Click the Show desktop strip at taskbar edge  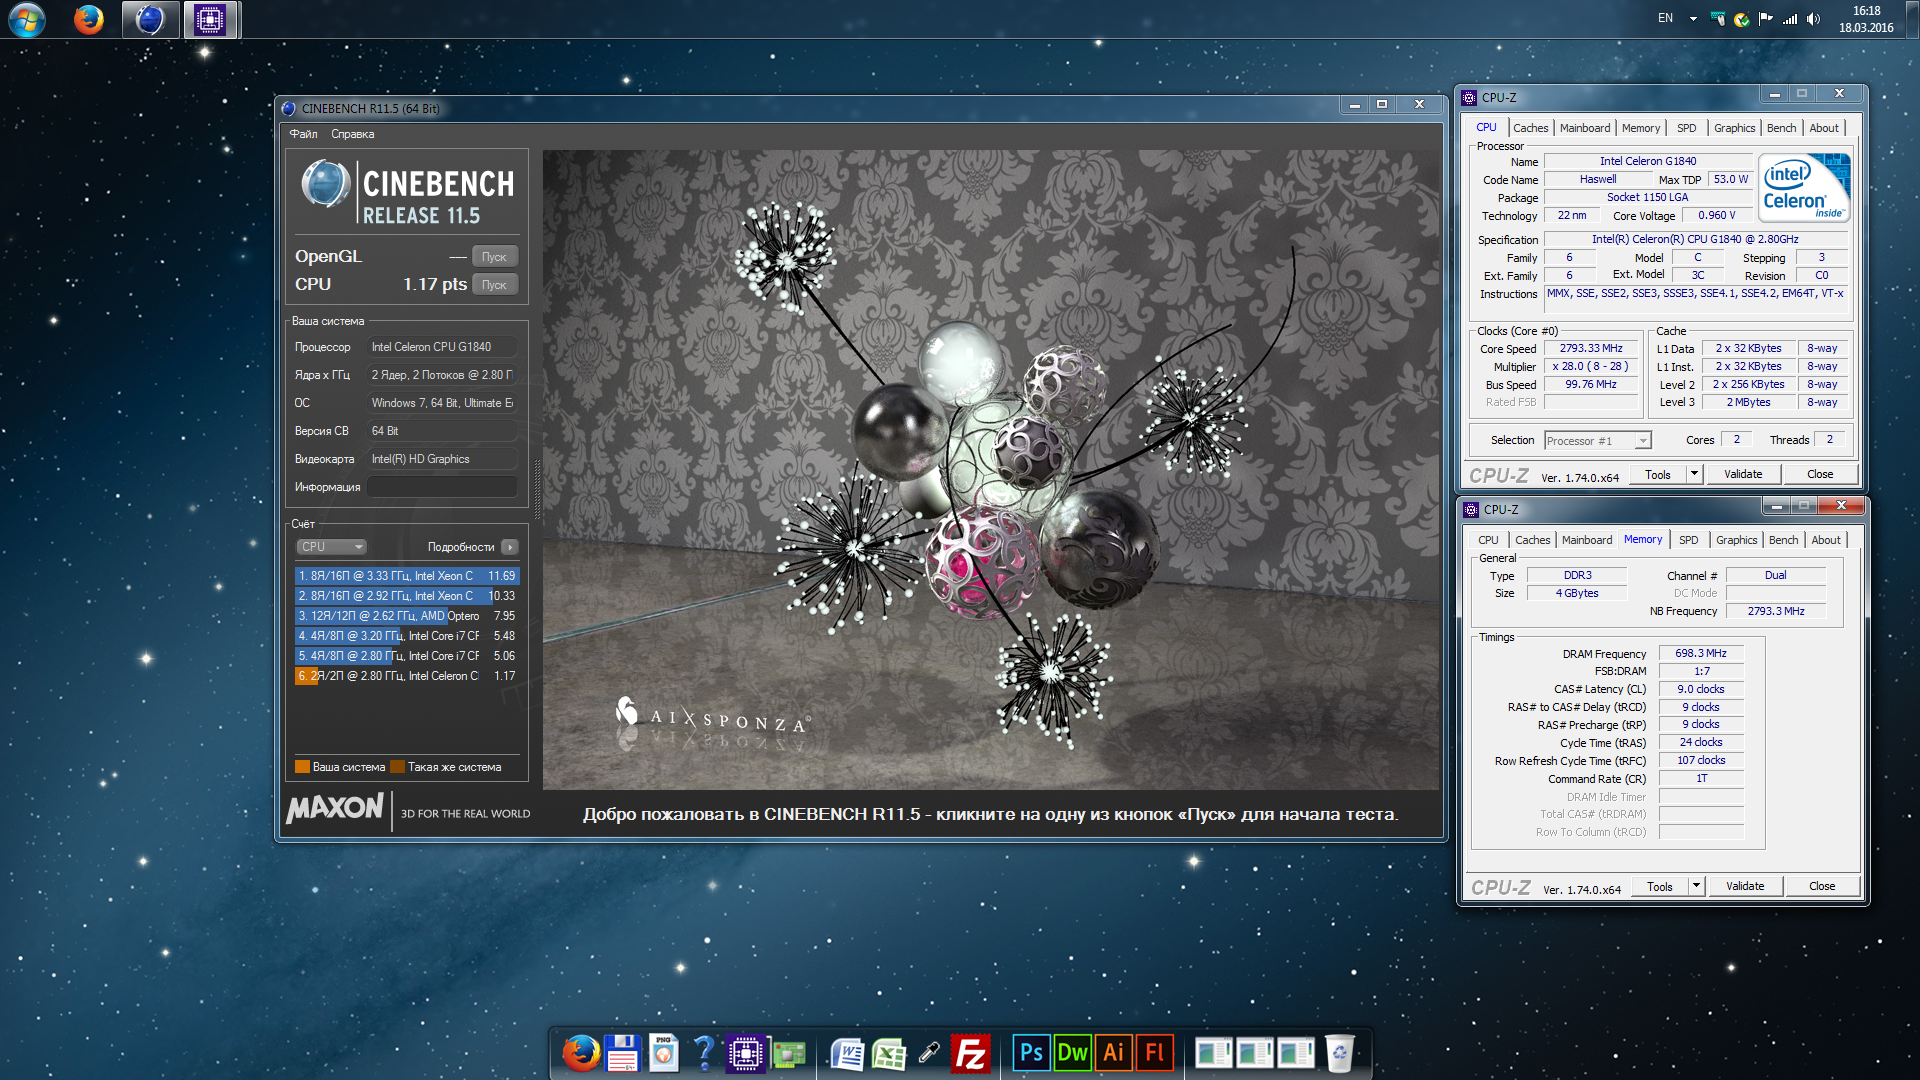(1912, 19)
